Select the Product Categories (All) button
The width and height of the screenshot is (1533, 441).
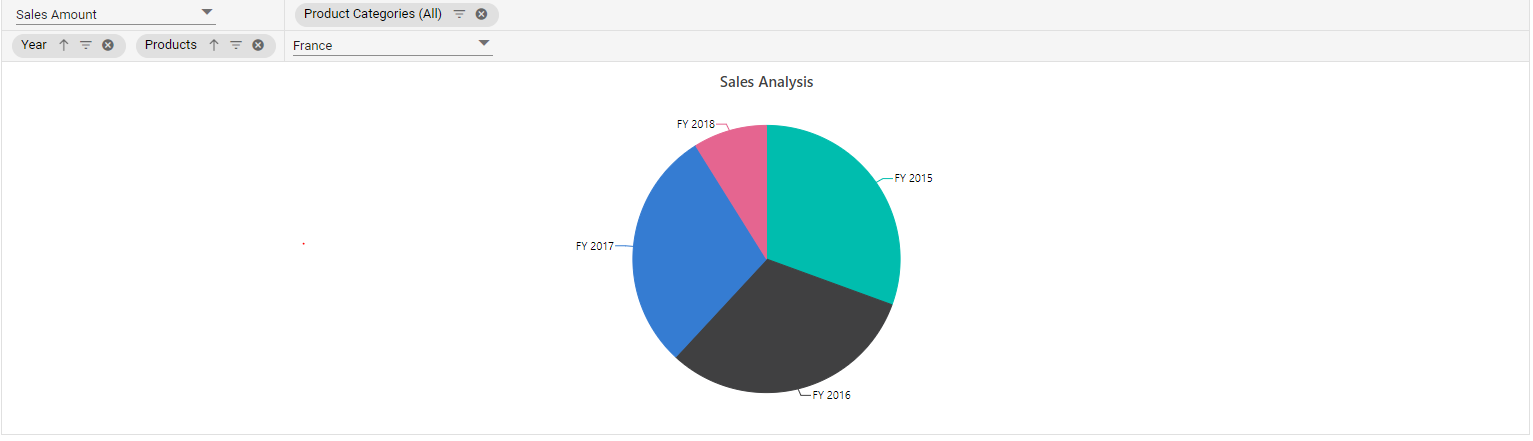(x=373, y=14)
